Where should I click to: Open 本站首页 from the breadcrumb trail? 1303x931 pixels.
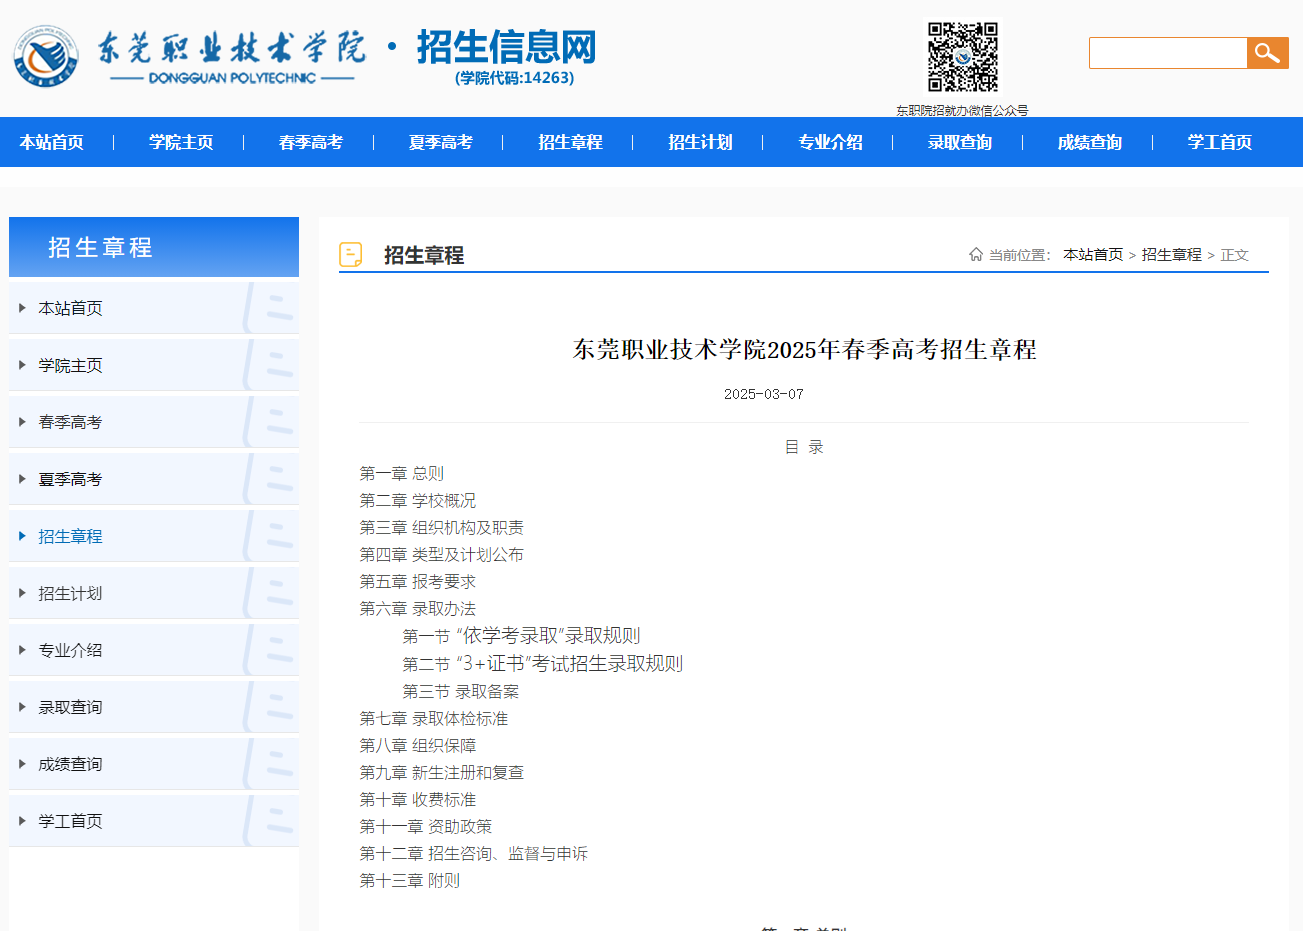1093,254
